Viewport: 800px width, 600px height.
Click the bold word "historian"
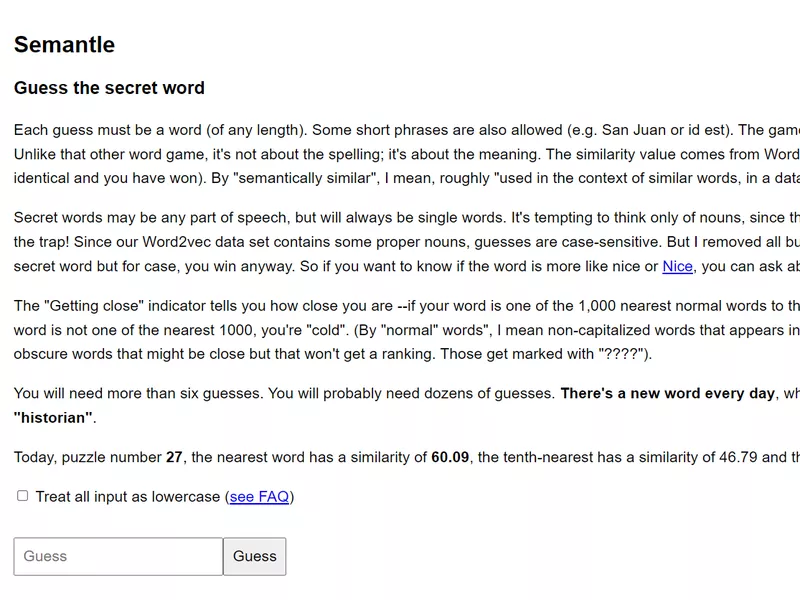pos(53,418)
